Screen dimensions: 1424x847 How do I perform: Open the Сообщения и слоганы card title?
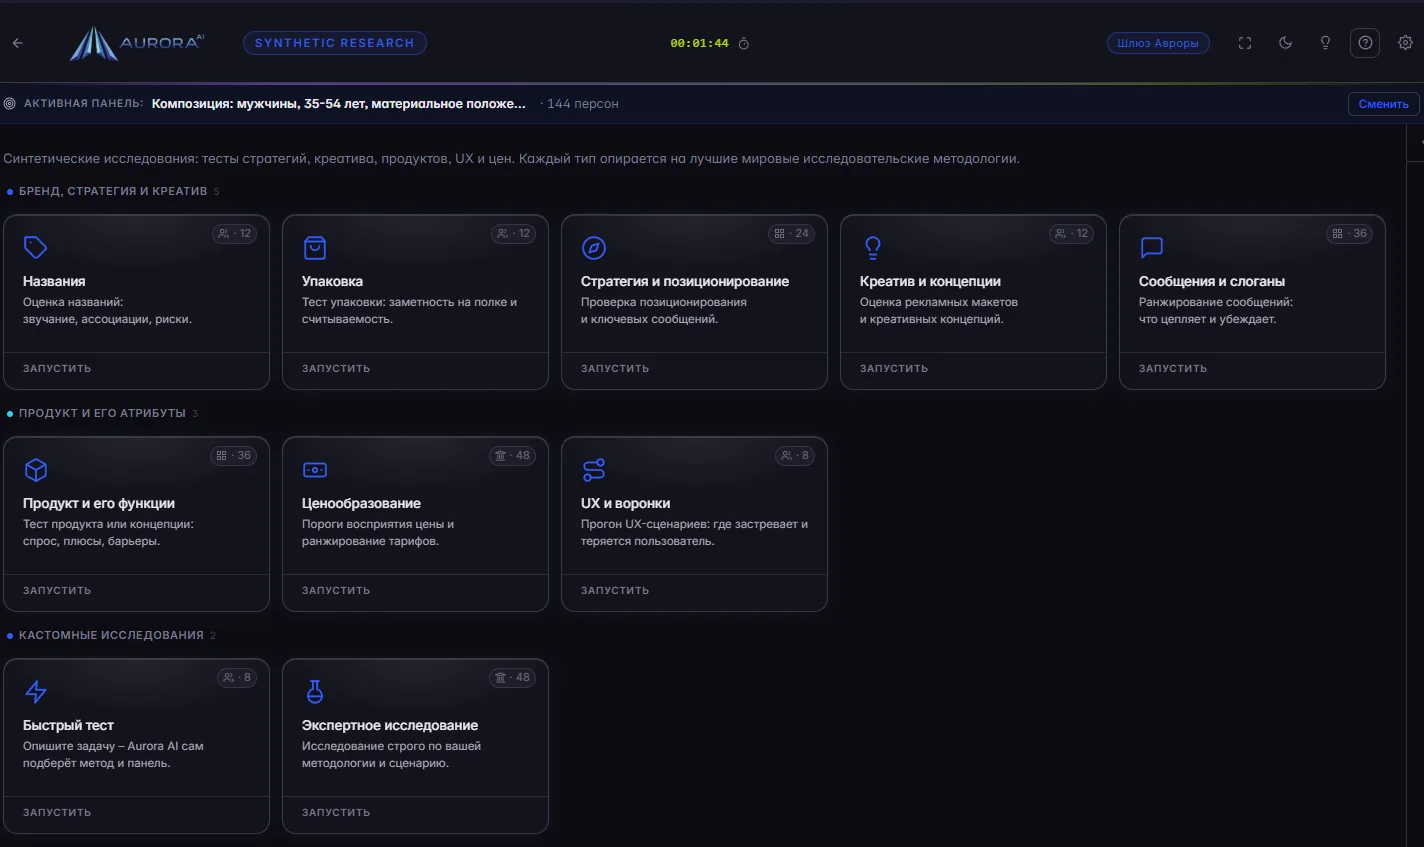click(x=1212, y=282)
